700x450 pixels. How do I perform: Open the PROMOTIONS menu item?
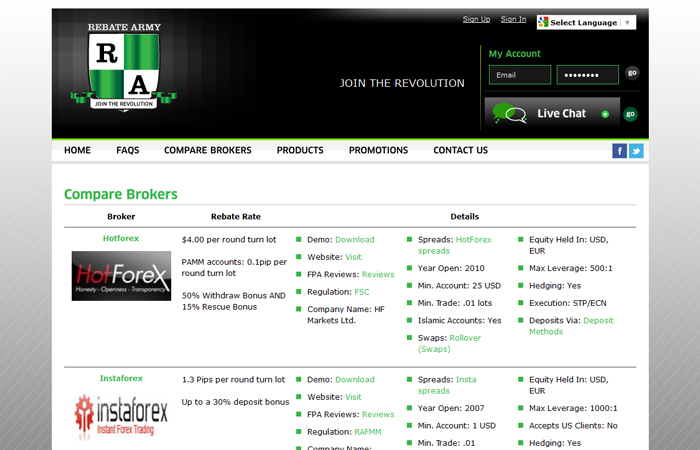click(x=378, y=150)
